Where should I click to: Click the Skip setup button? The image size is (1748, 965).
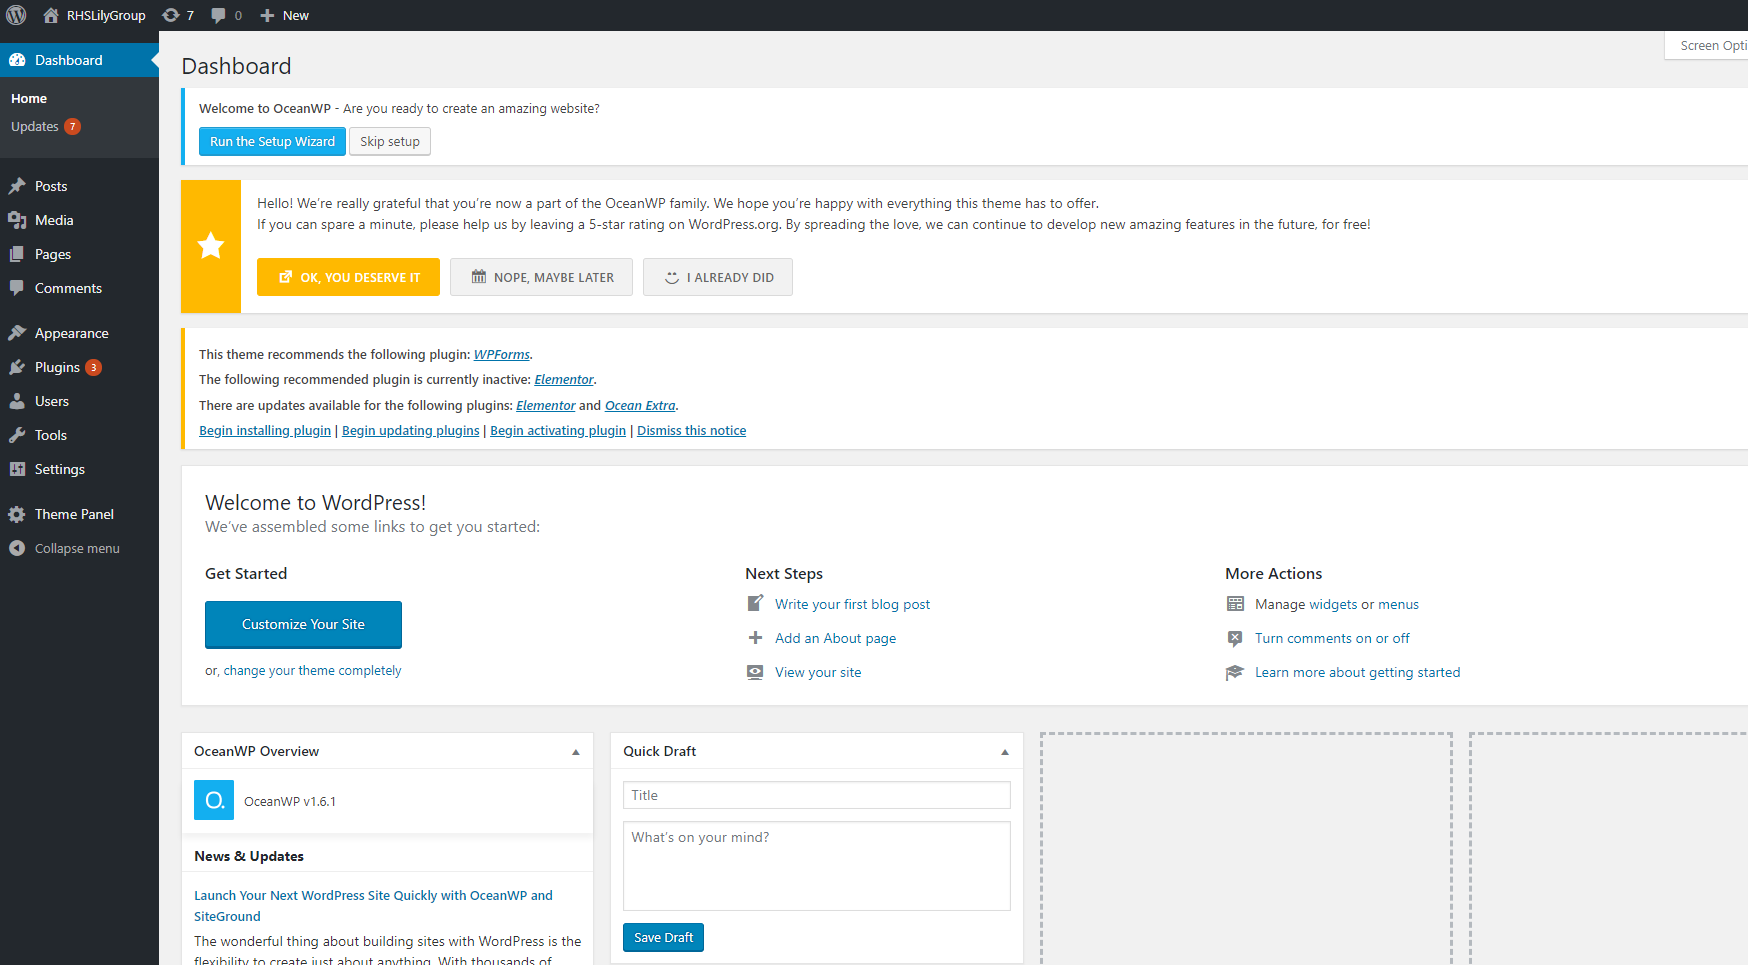tap(390, 142)
